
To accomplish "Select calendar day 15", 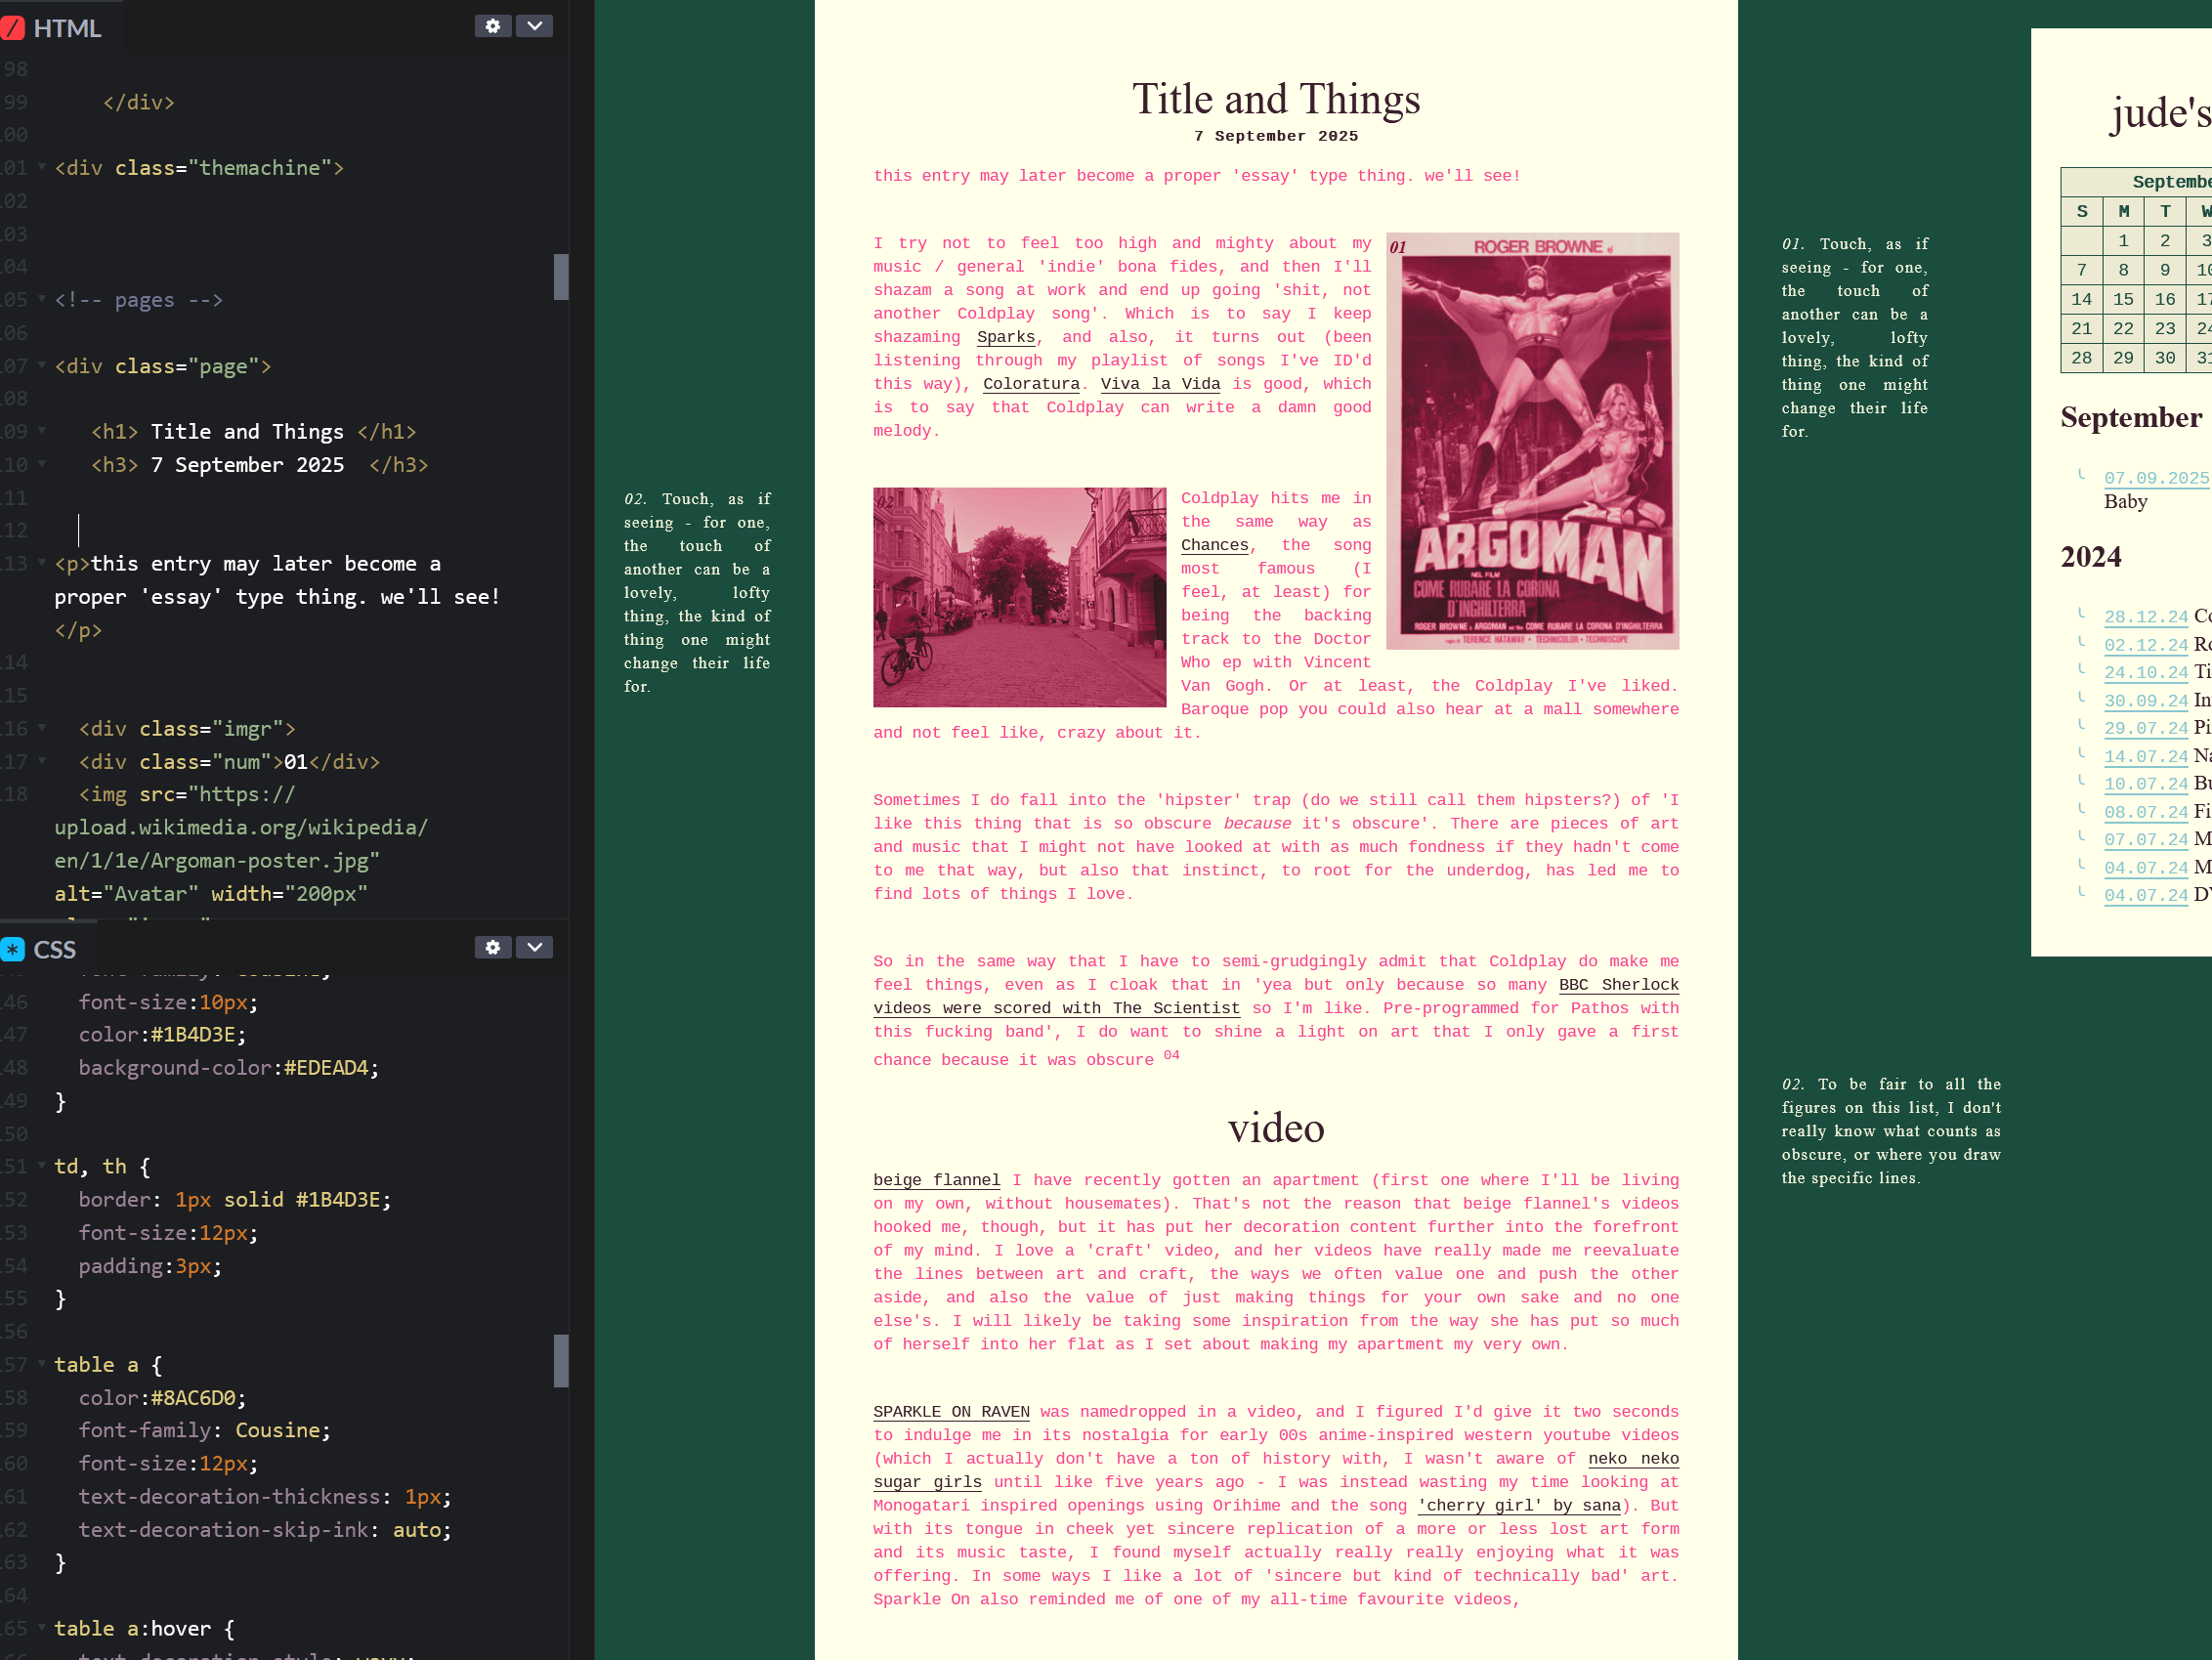I will (2123, 299).
